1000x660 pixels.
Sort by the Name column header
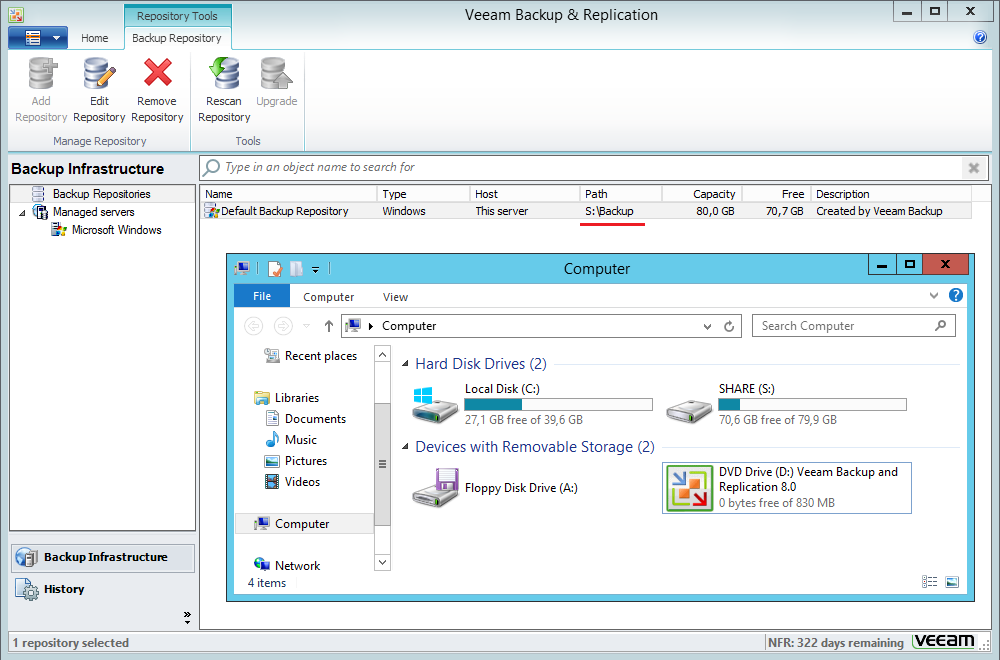288,194
